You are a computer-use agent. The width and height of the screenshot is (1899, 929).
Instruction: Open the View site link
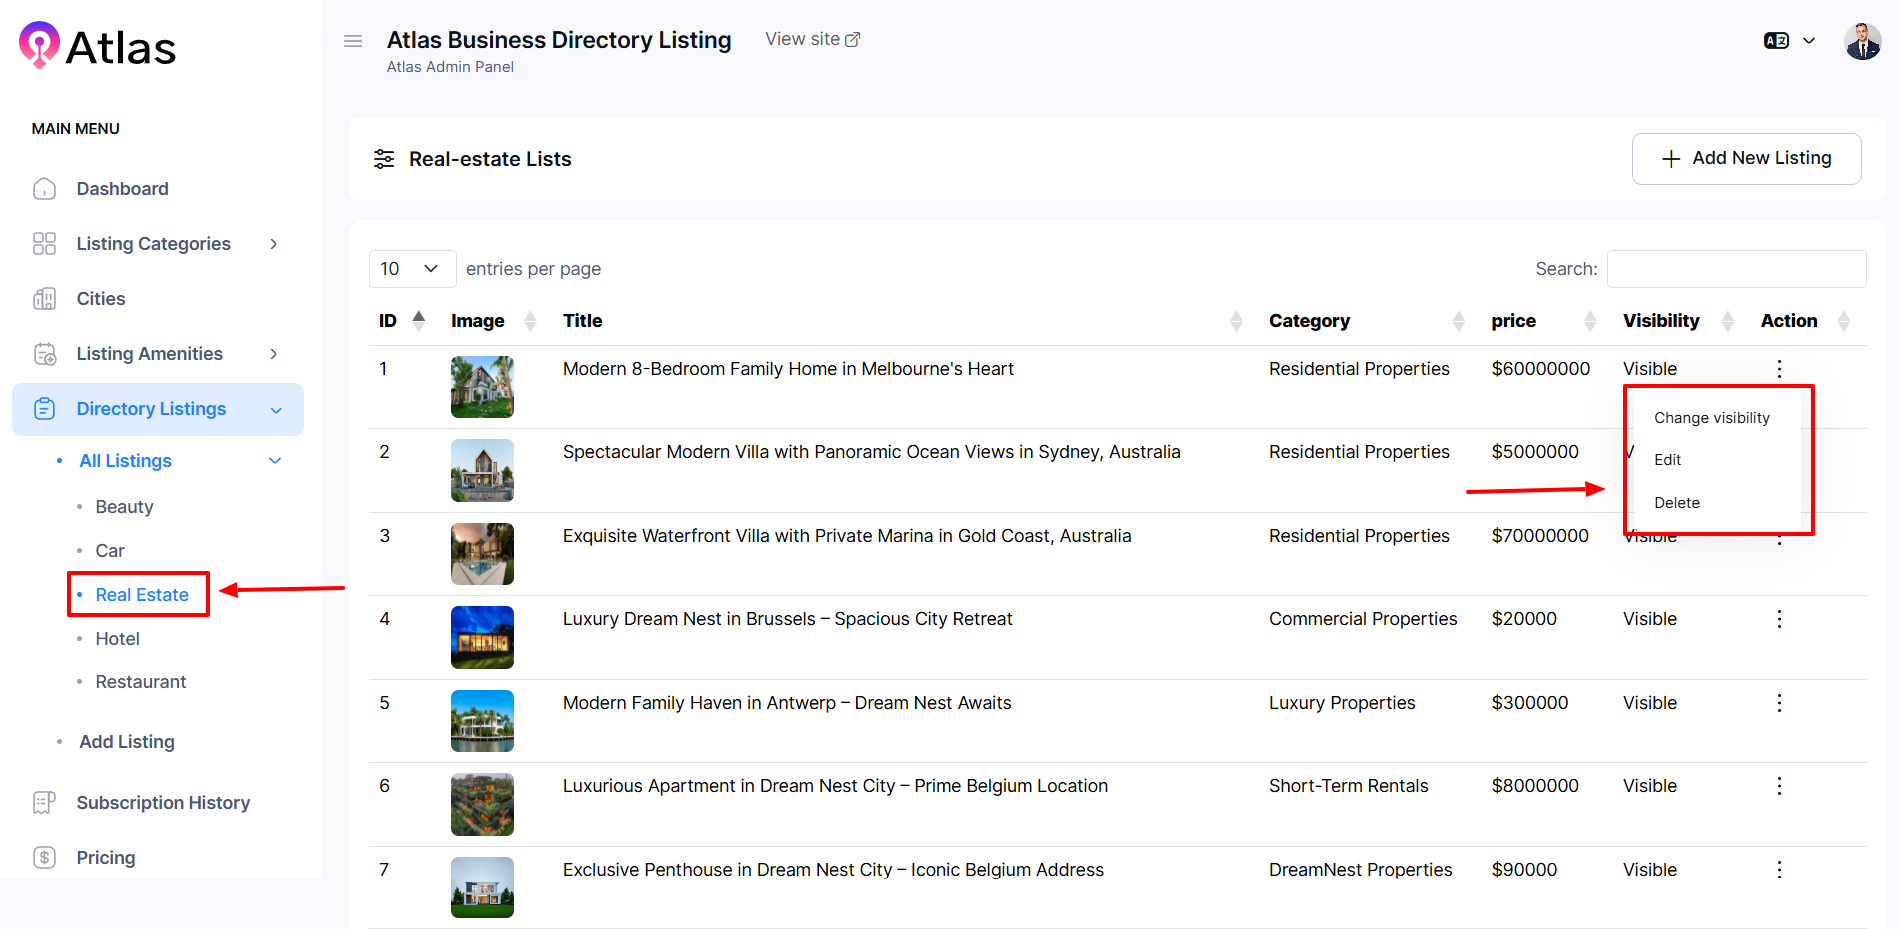coord(812,39)
